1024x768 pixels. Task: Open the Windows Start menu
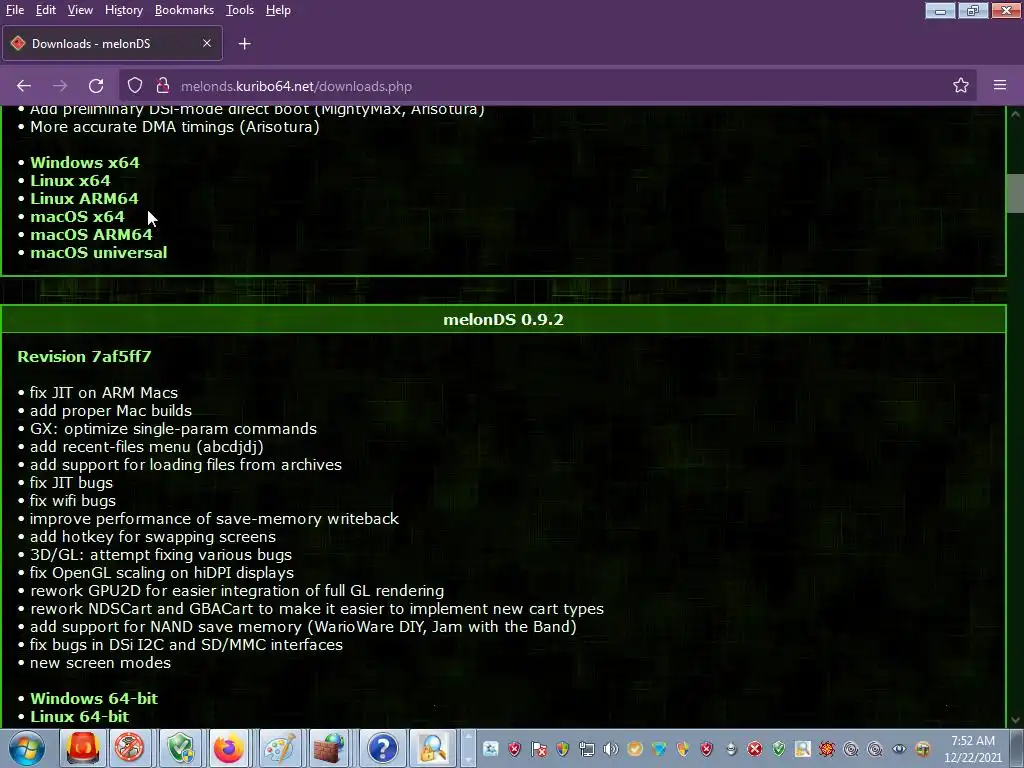[x=27, y=748]
